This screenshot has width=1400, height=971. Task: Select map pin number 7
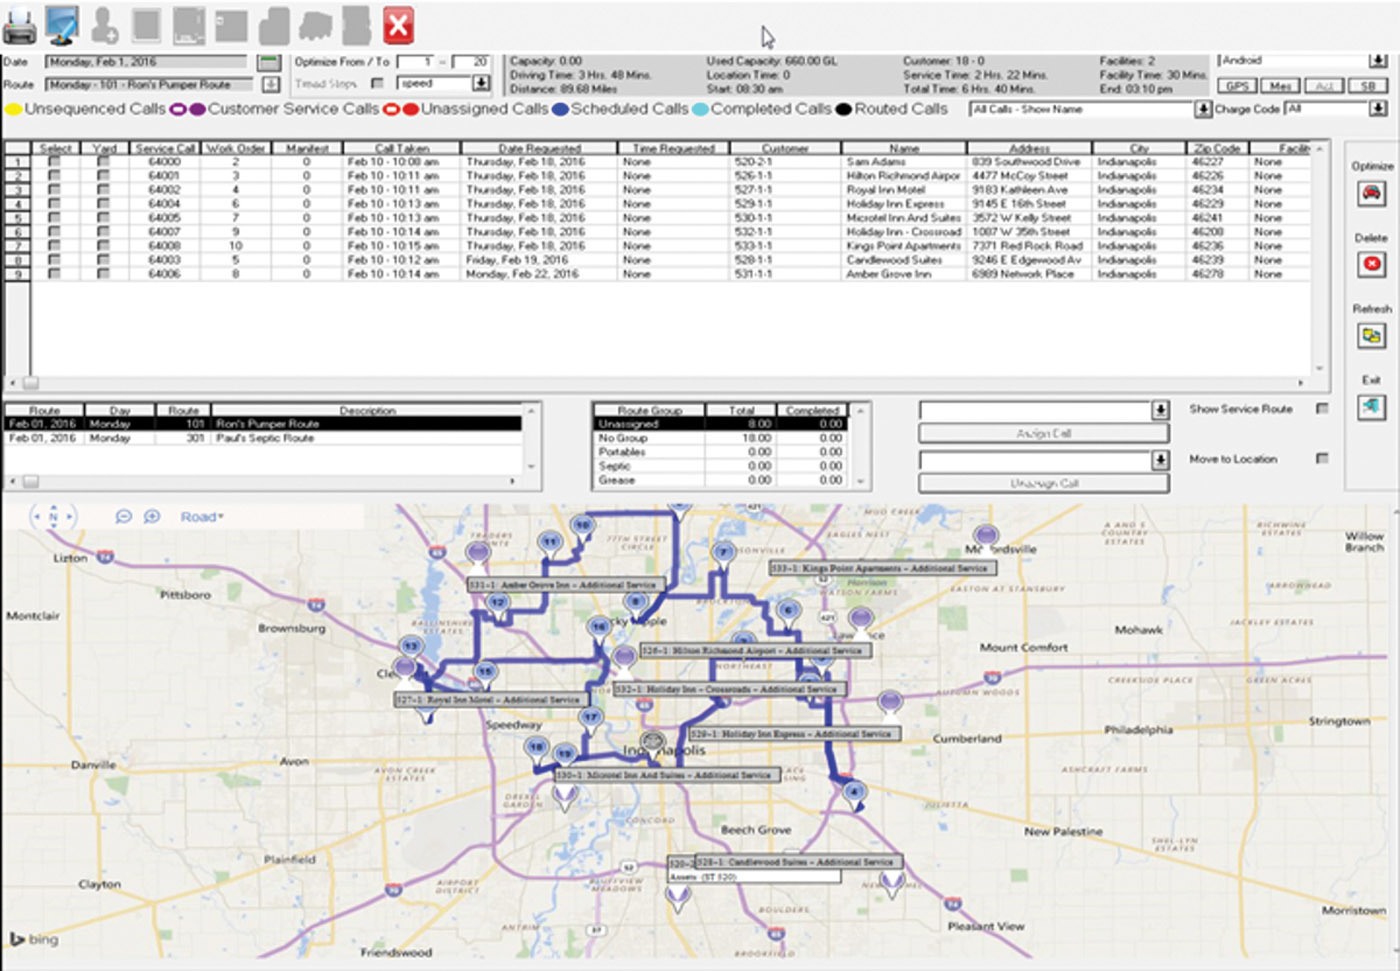[723, 553]
